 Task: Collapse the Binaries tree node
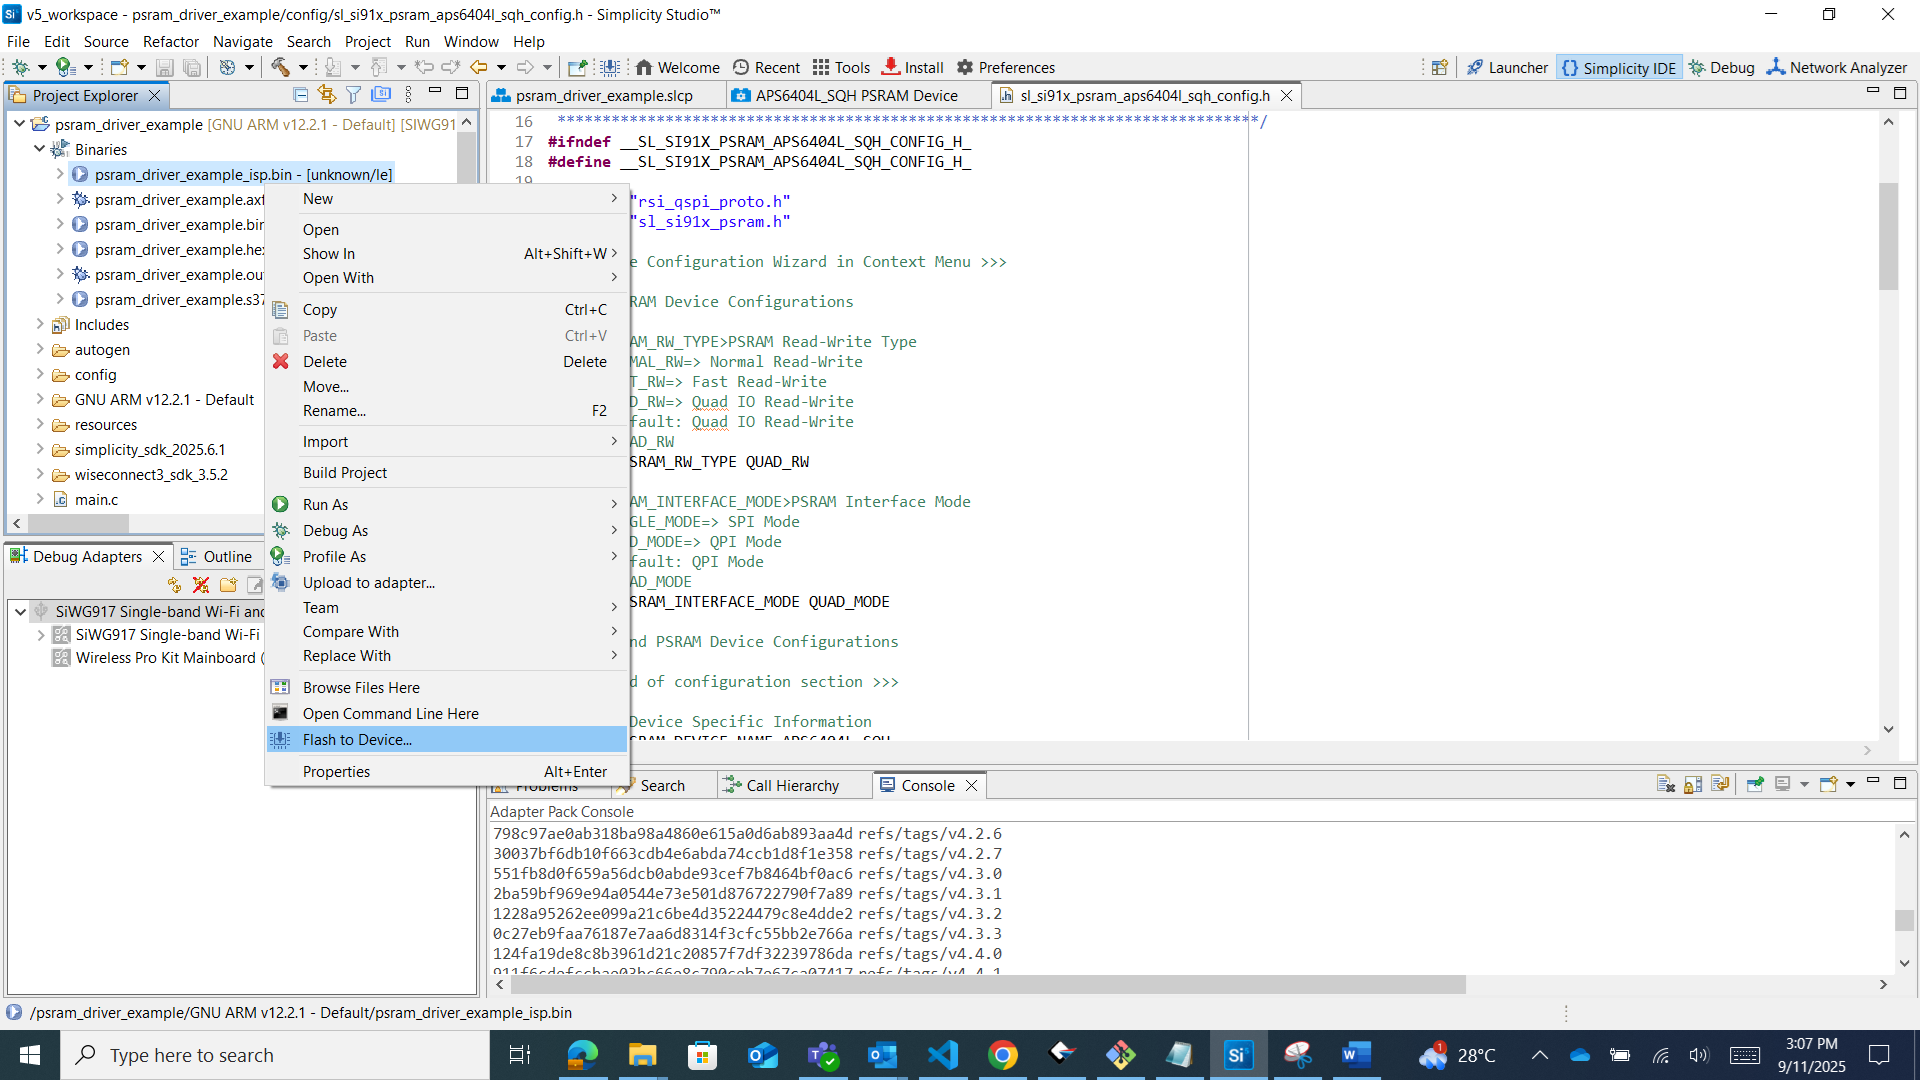tap(40, 149)
